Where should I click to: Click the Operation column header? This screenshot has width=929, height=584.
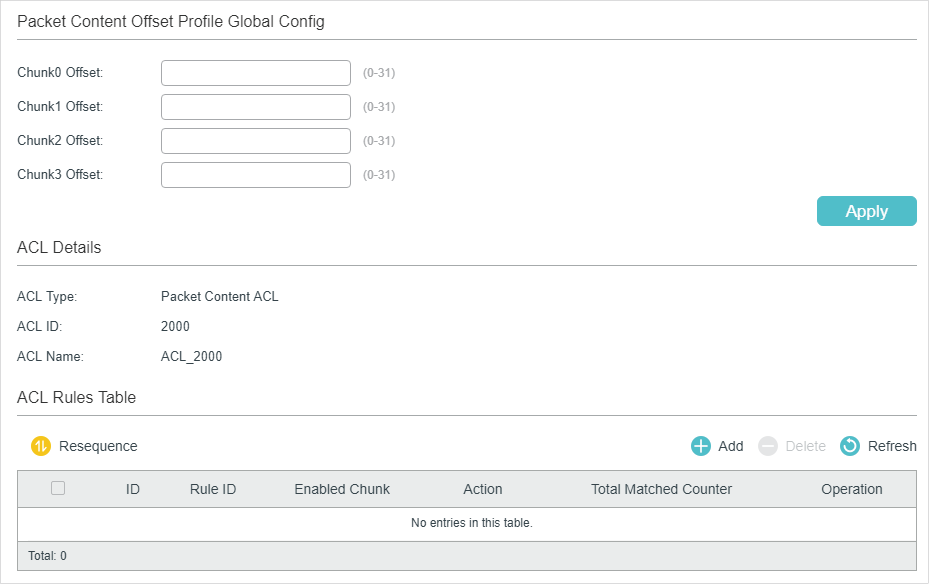coord(852,489)
